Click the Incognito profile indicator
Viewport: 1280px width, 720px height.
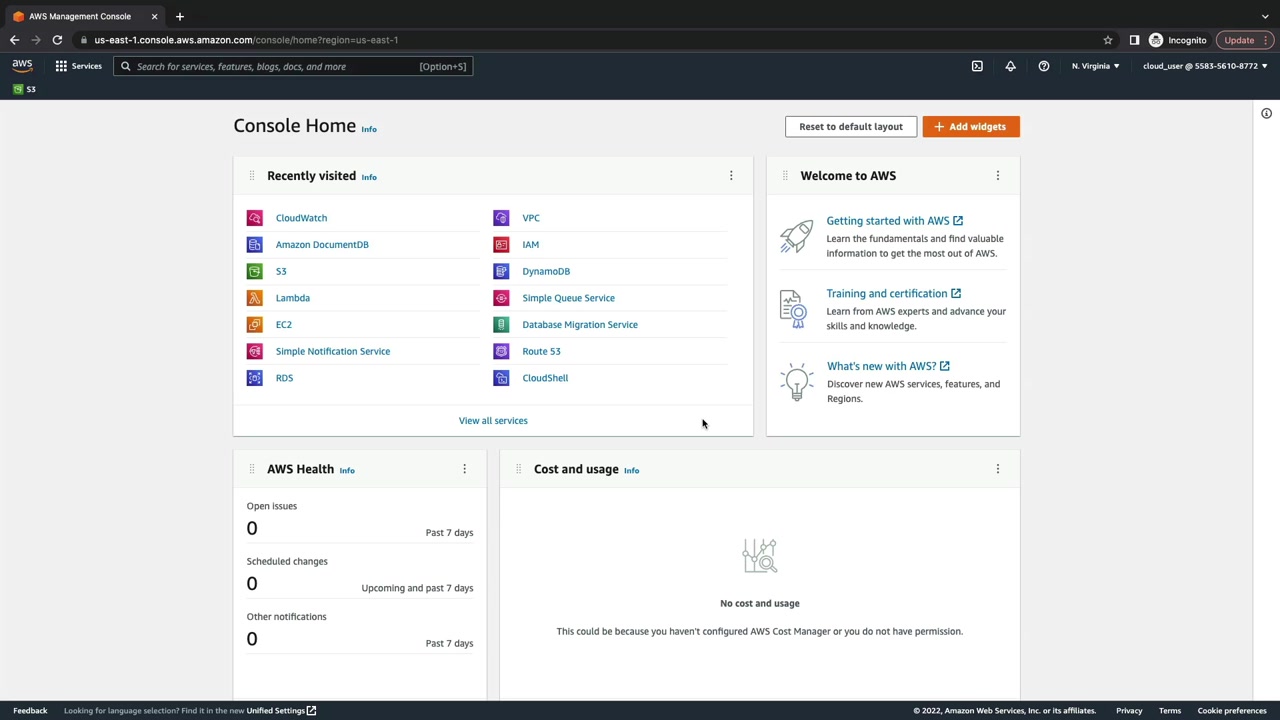[x=1178, y=40]
